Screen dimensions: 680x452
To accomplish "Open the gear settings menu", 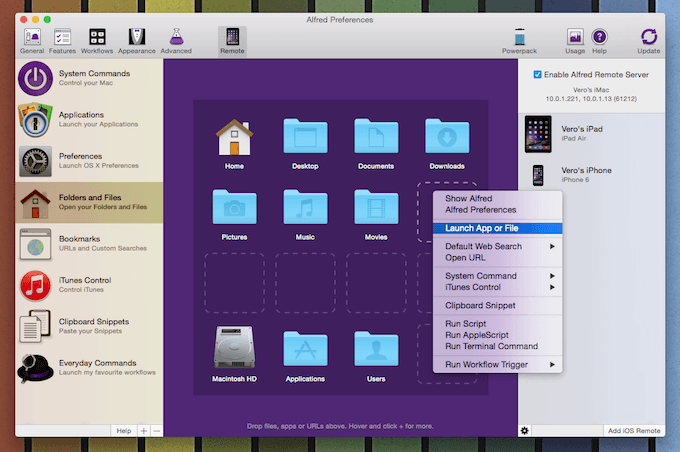I will pos(525,431).
